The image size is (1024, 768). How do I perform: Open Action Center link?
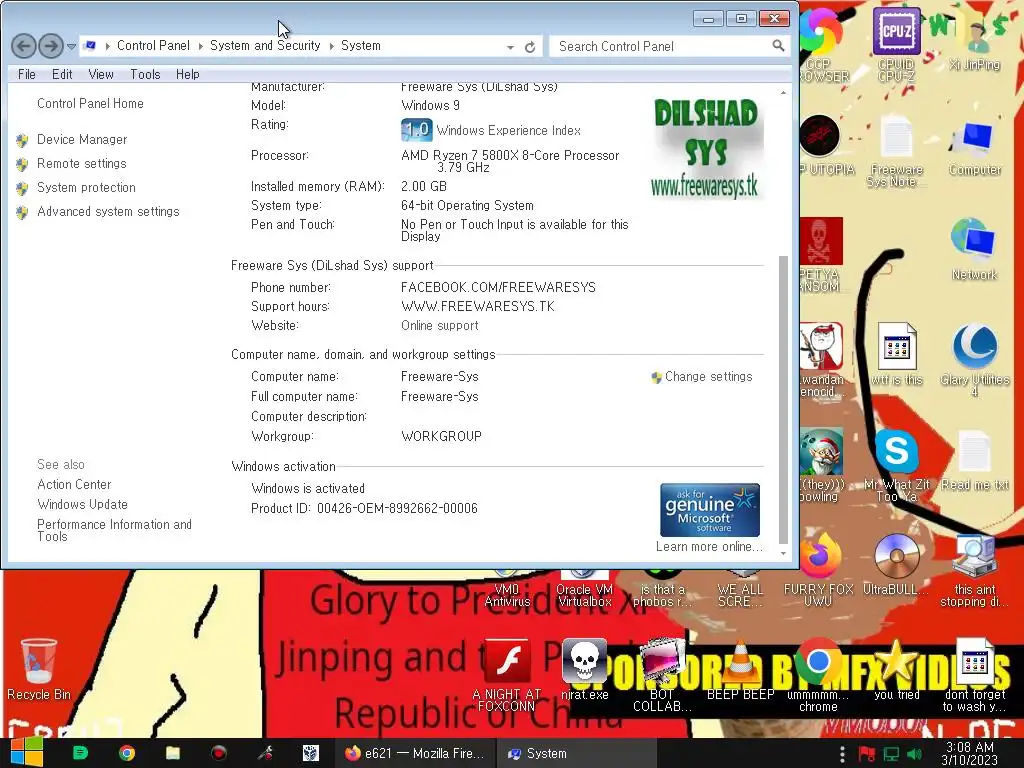coord(74,485)
